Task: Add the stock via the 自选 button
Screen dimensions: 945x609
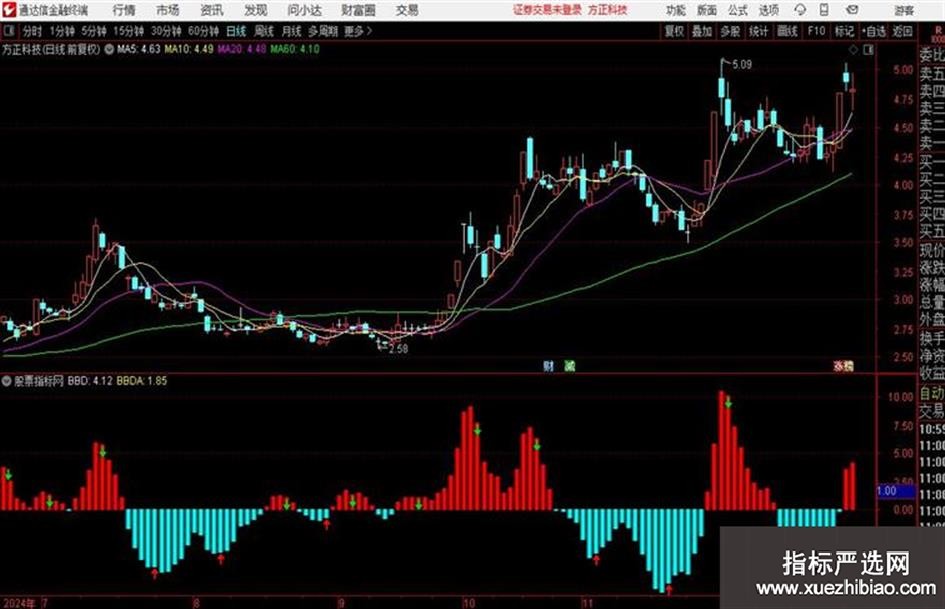Action: pos(874,31)
